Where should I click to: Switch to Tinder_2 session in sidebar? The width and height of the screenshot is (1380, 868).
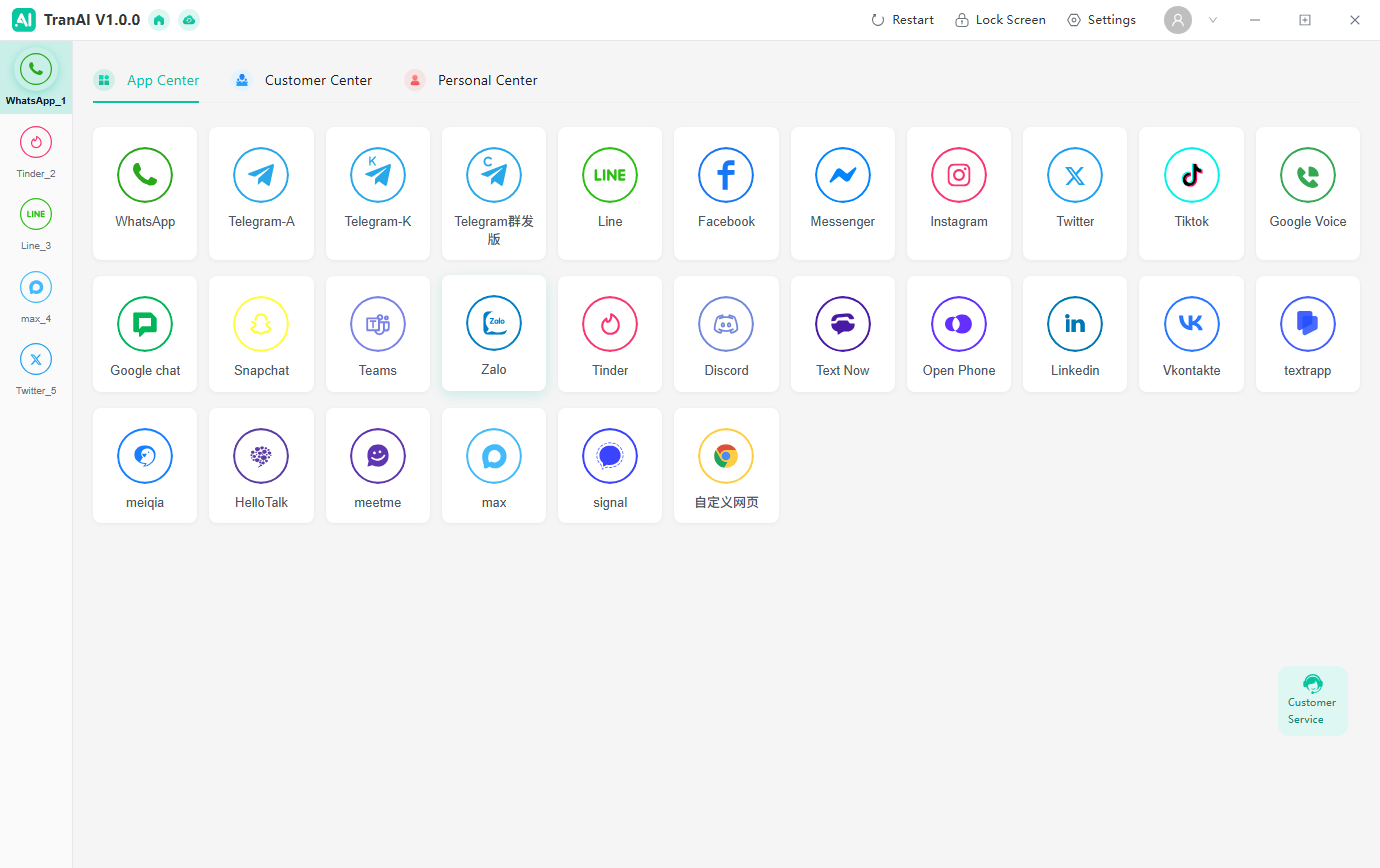pyautogui.click(x=36, y=152)
